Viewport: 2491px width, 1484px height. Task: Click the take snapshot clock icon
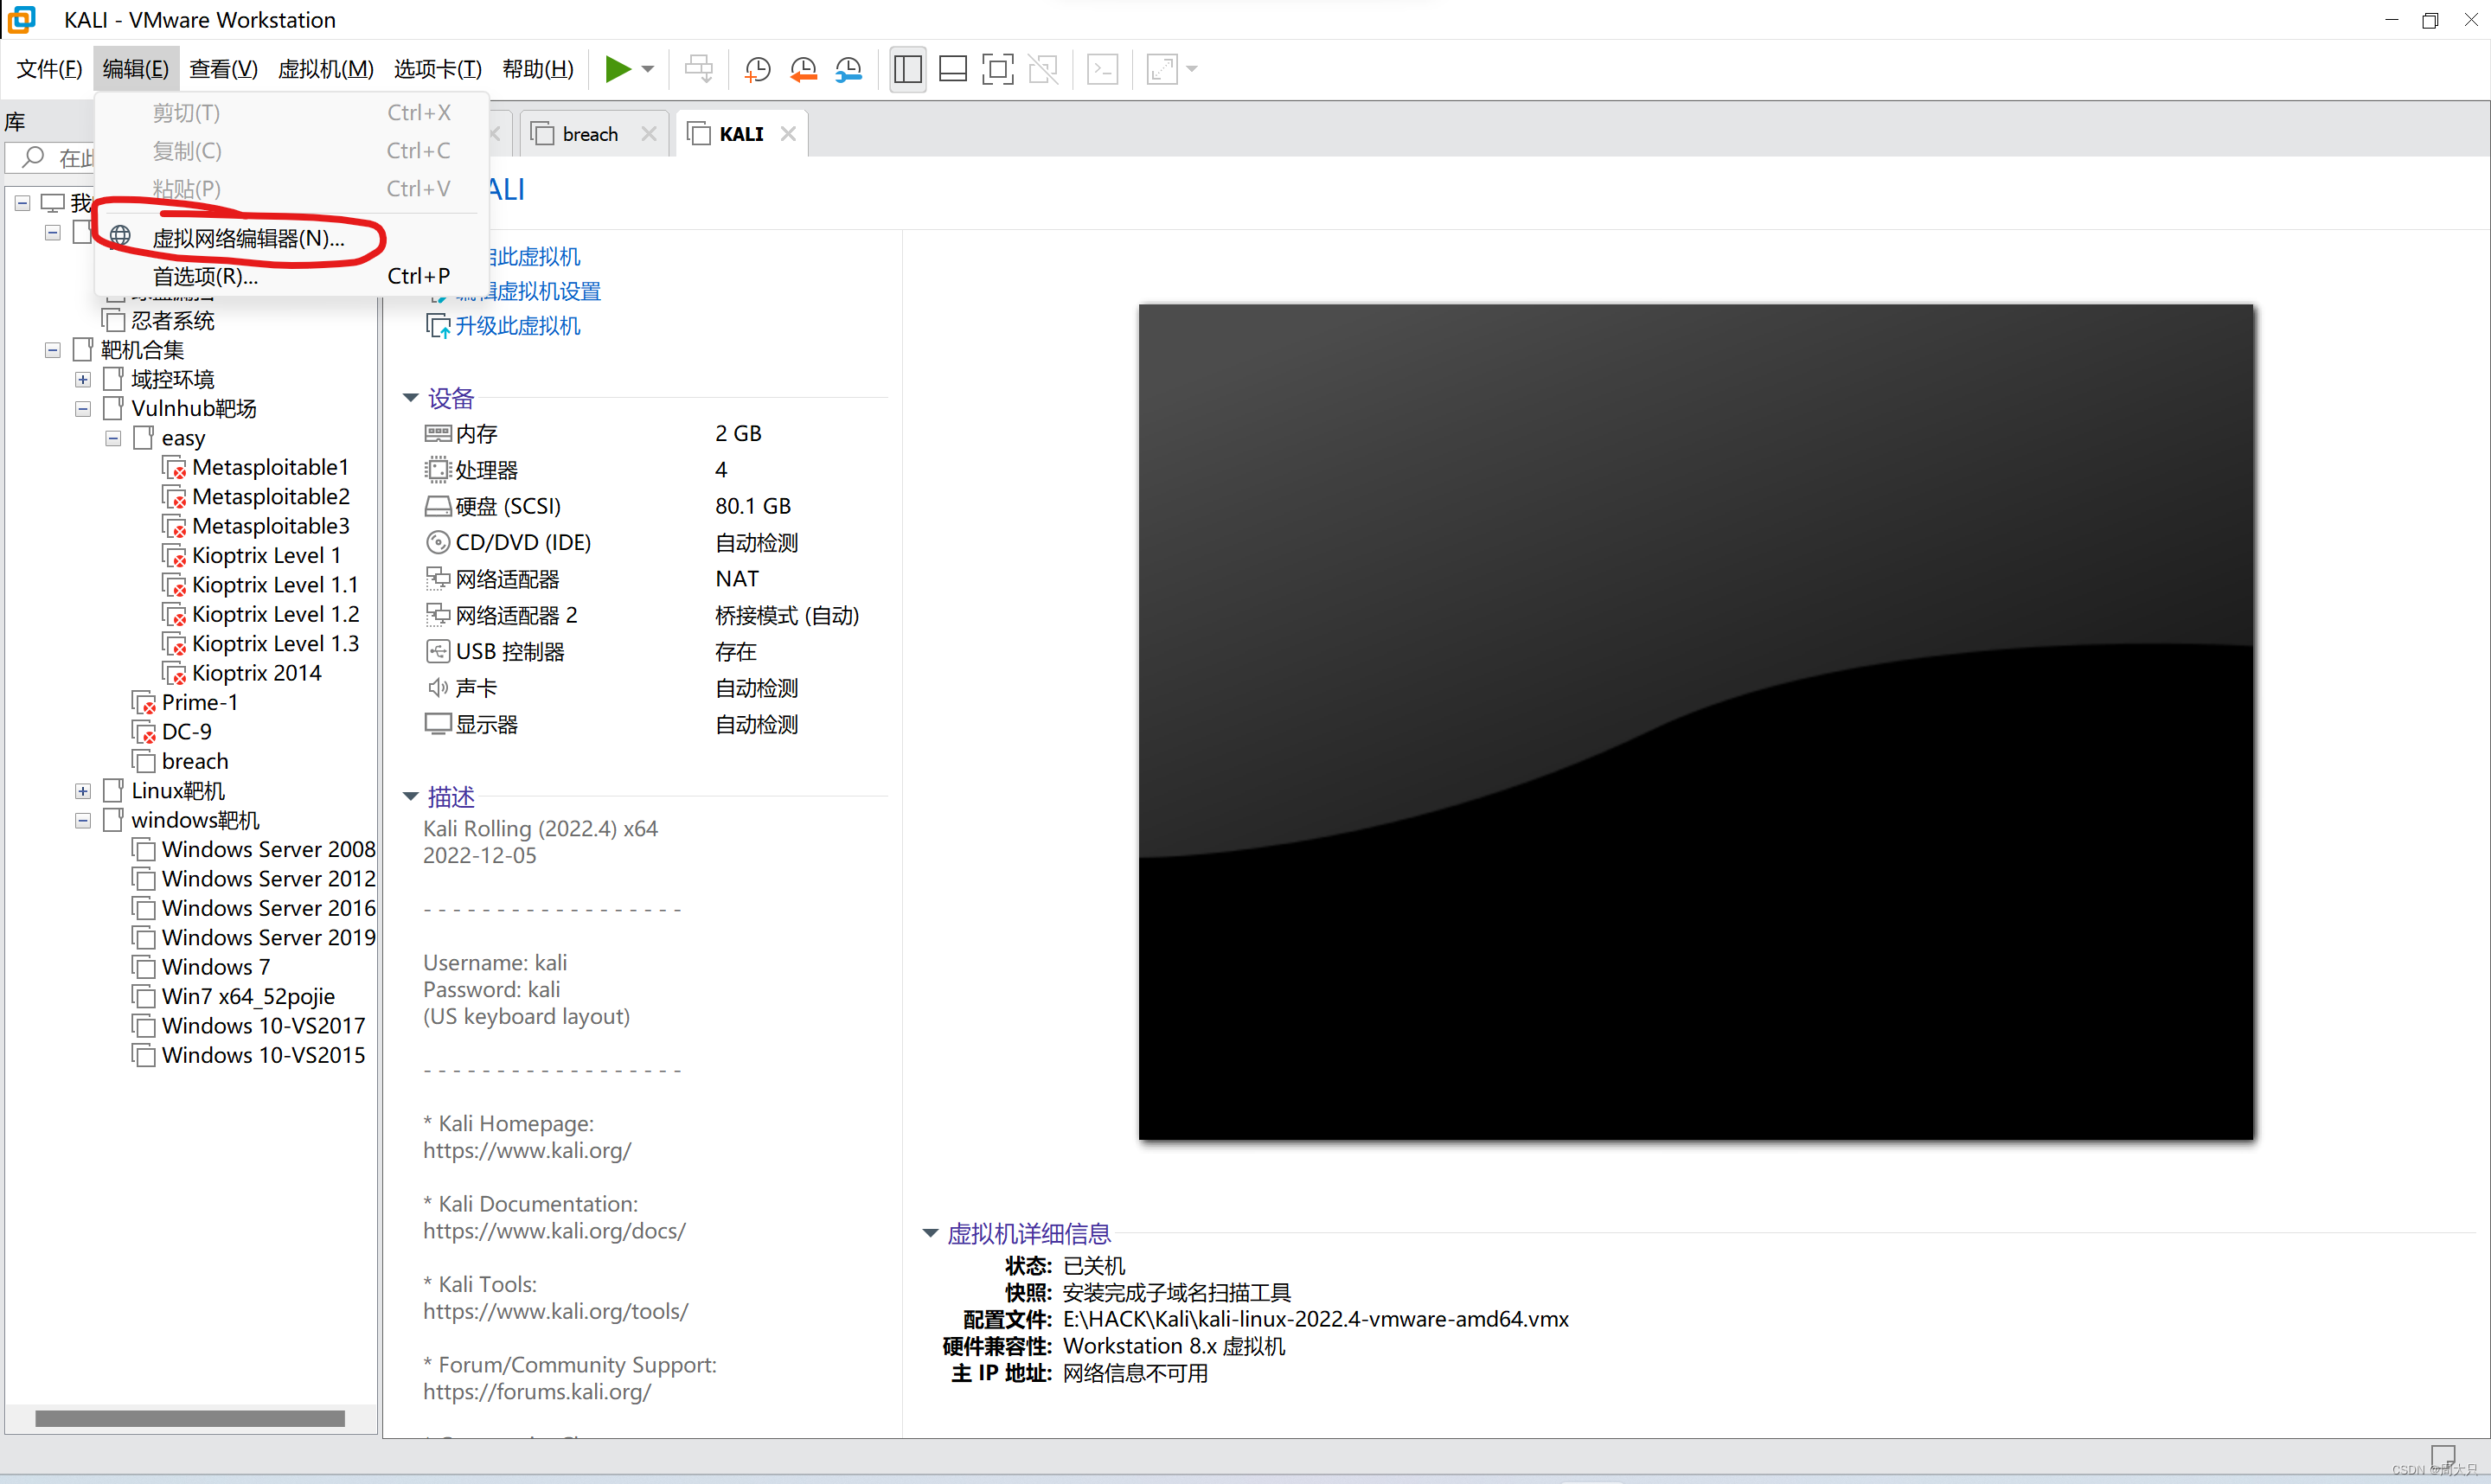pyautogui.click(x=757, y=69)
